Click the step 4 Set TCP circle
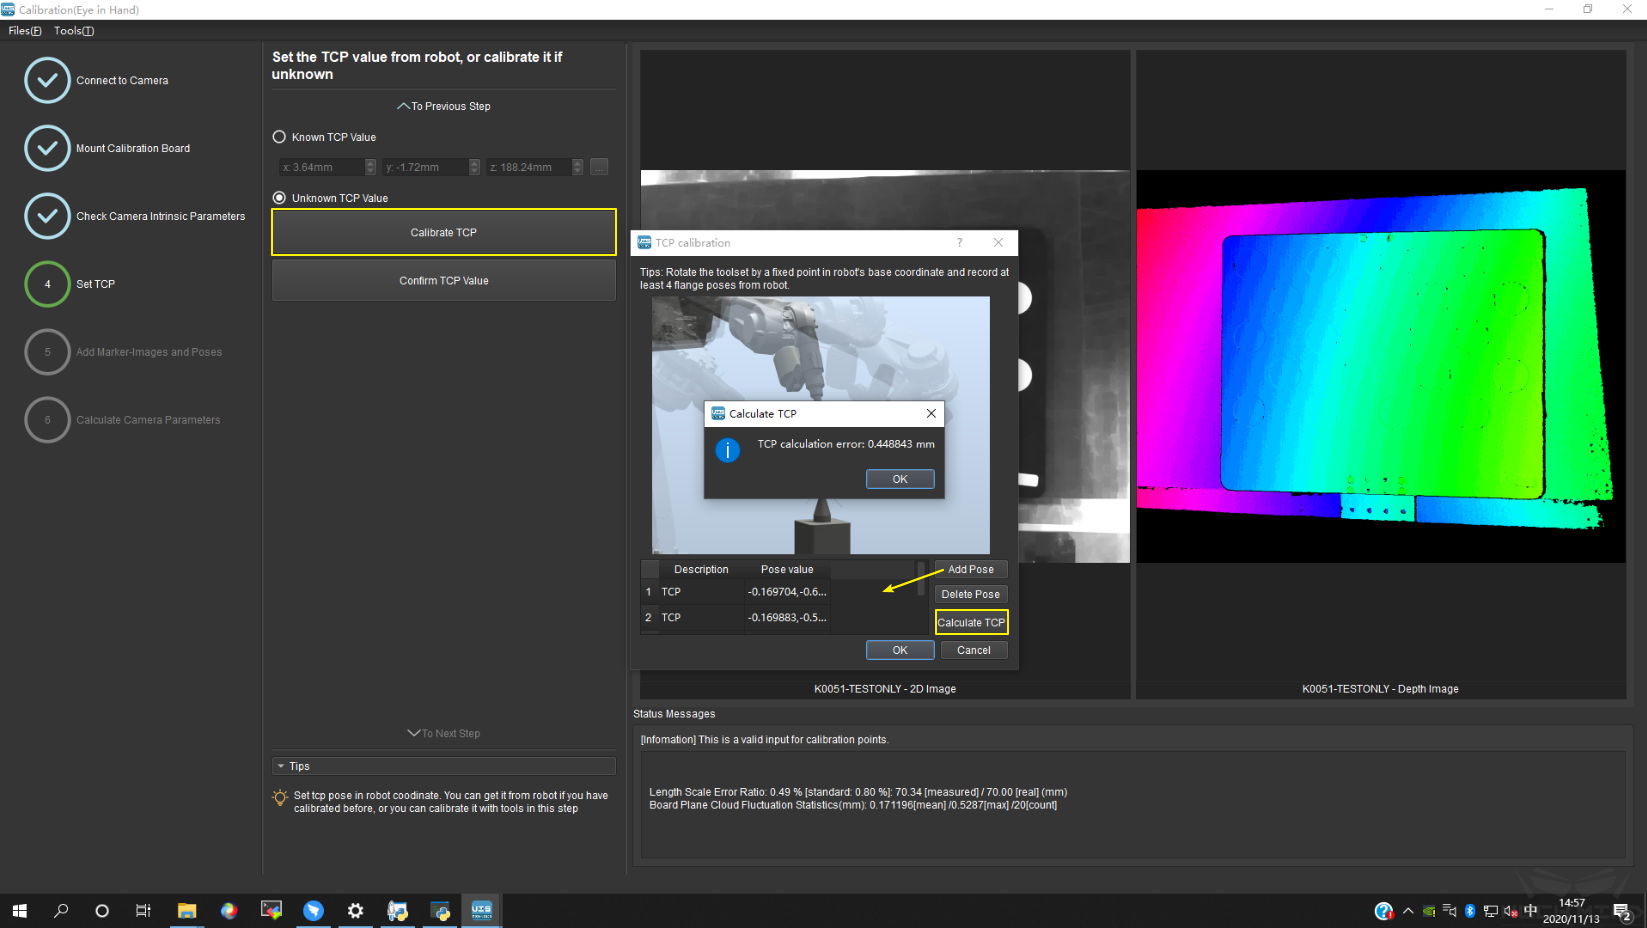The image size is (1647, 928). click(x=47, y=284)
